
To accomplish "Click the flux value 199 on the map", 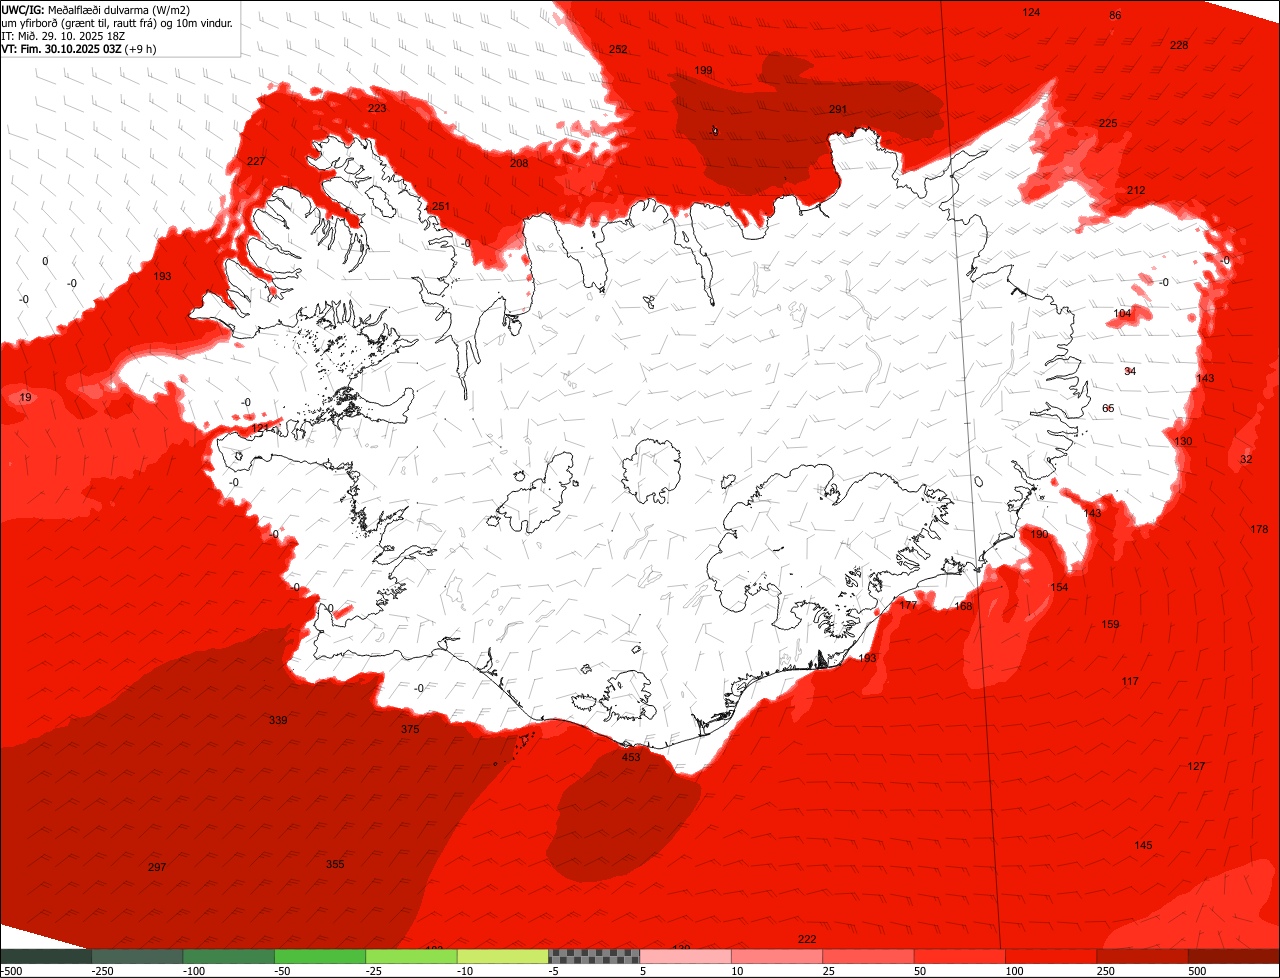I will click(703, 71).
